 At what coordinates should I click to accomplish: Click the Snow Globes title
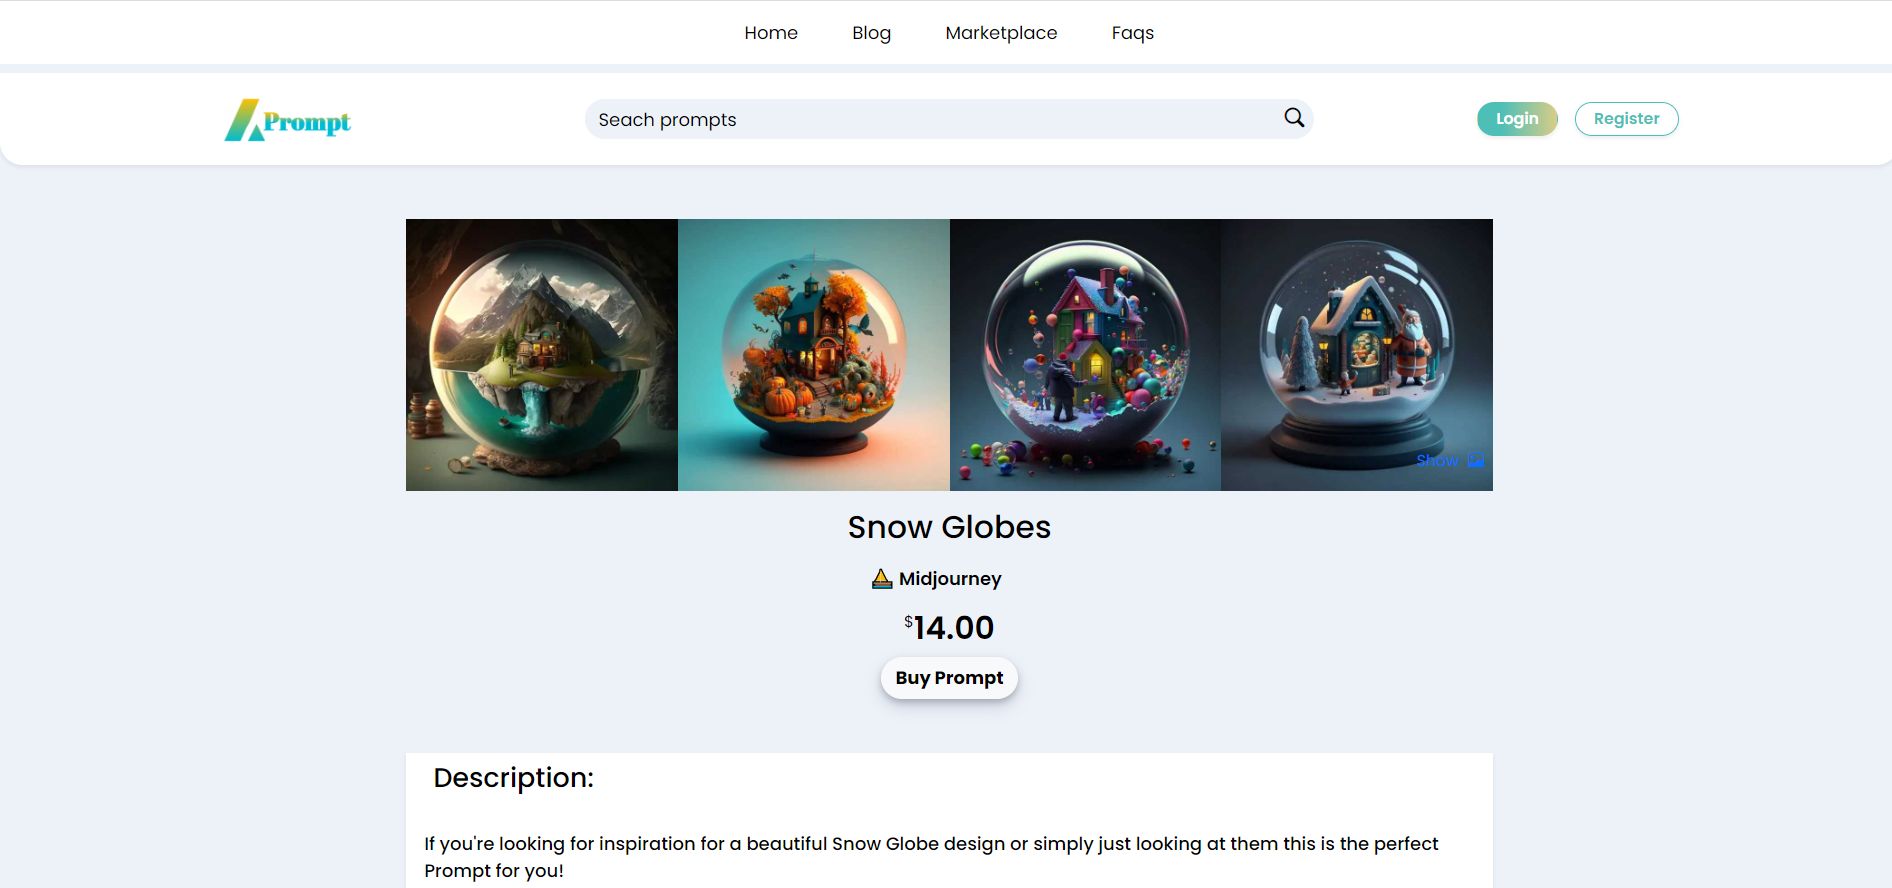point(949,527)
